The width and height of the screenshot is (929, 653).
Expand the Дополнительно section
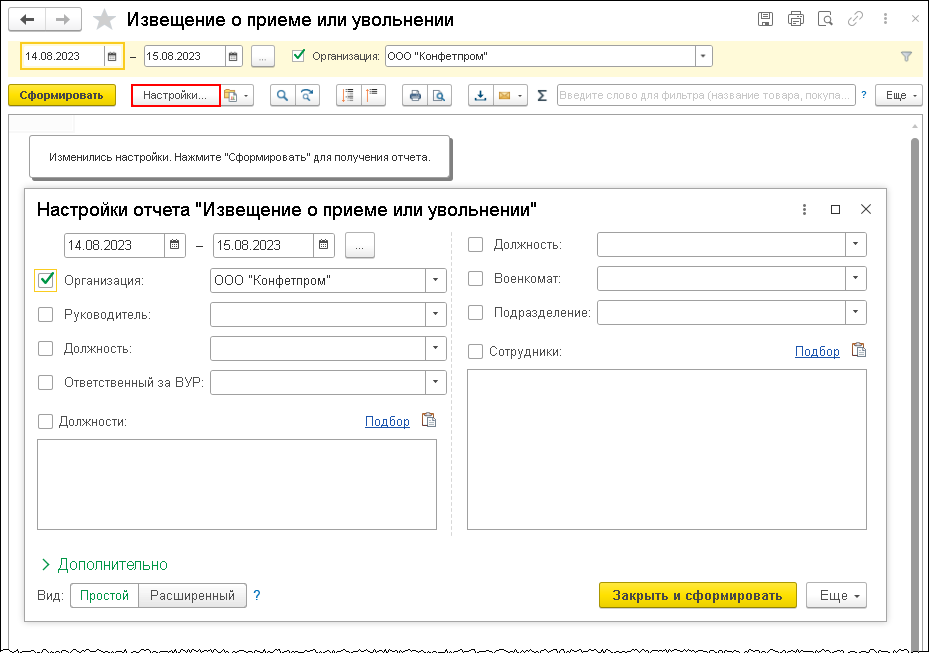tap(113, 565)
